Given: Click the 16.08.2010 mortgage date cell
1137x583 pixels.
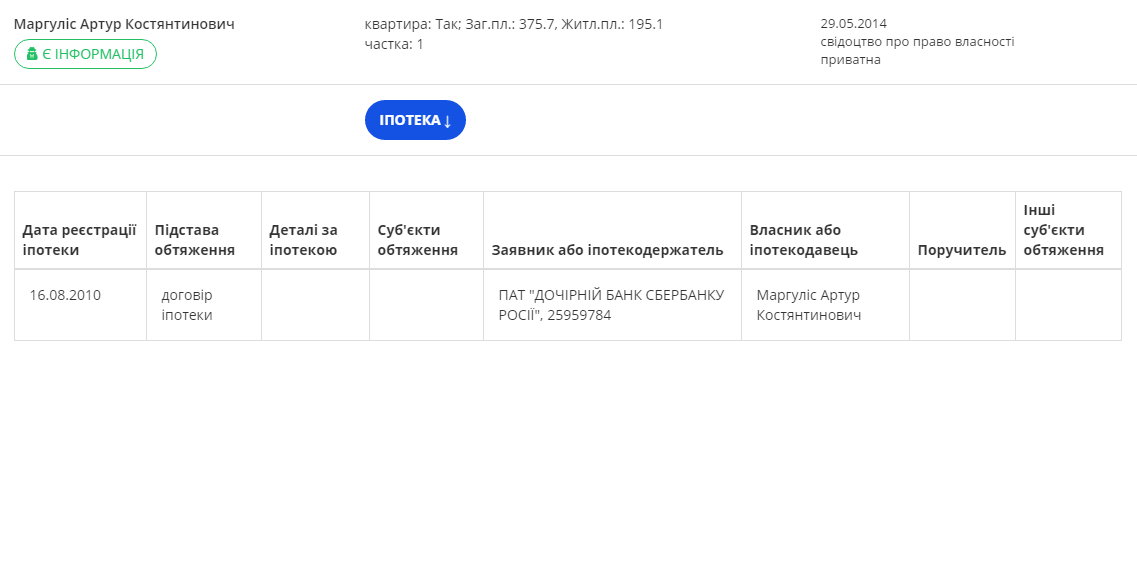Looking at the screenshot, I should pyautogui.click(x=65, y=295).
